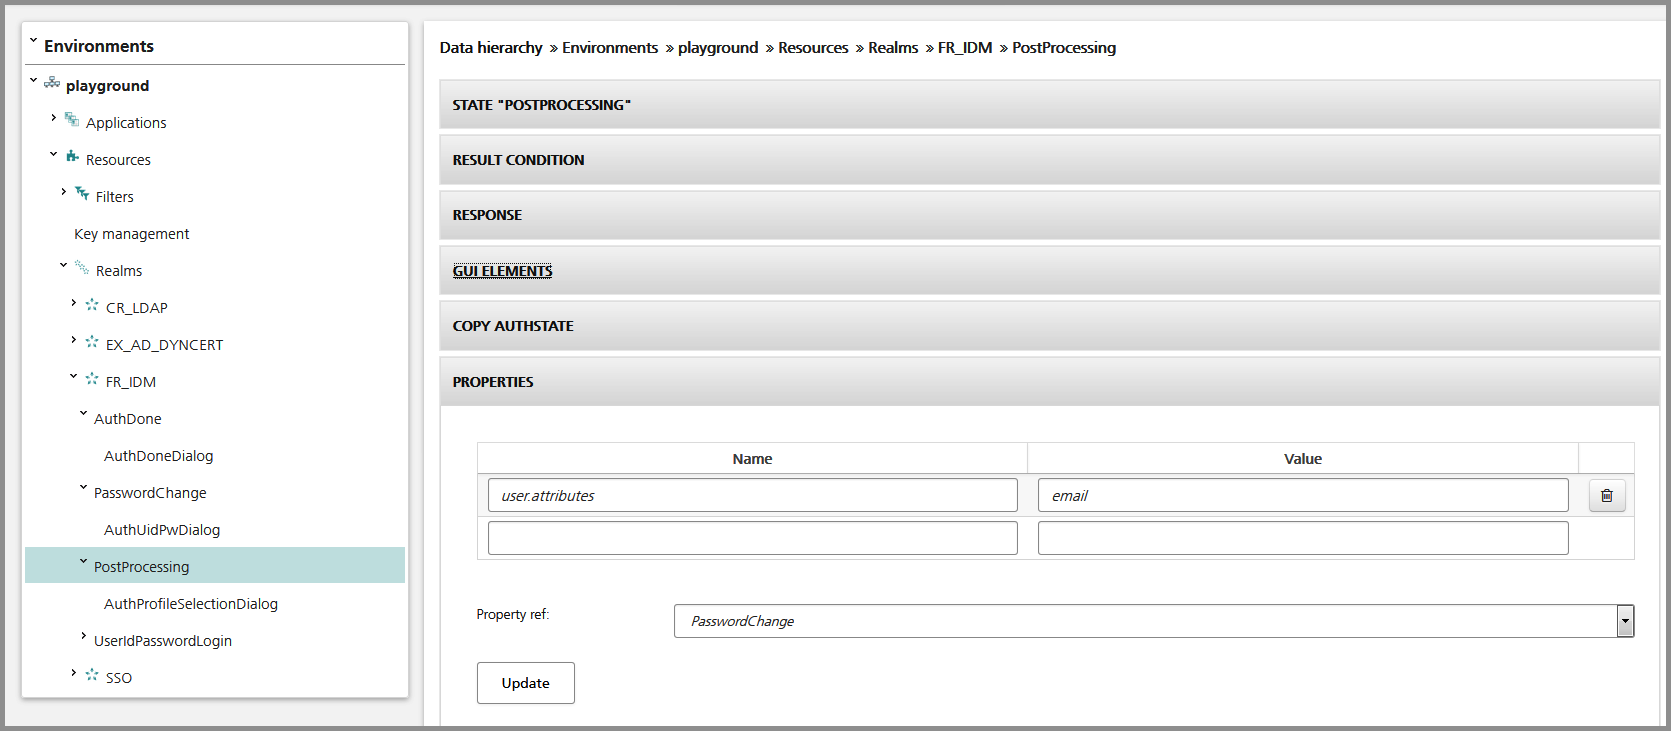Expand the Applications tree node
1671x731 pixels.
(x=53, y=118)
